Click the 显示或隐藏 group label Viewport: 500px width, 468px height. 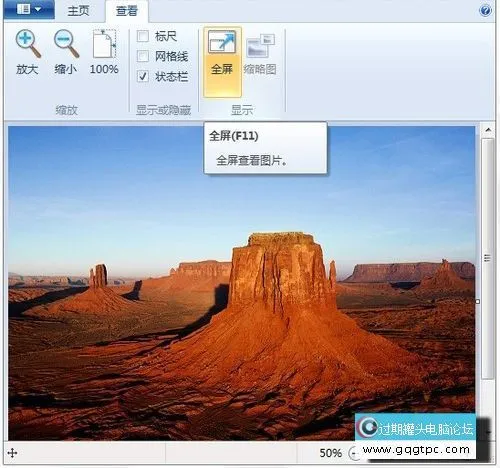(163, 110)
